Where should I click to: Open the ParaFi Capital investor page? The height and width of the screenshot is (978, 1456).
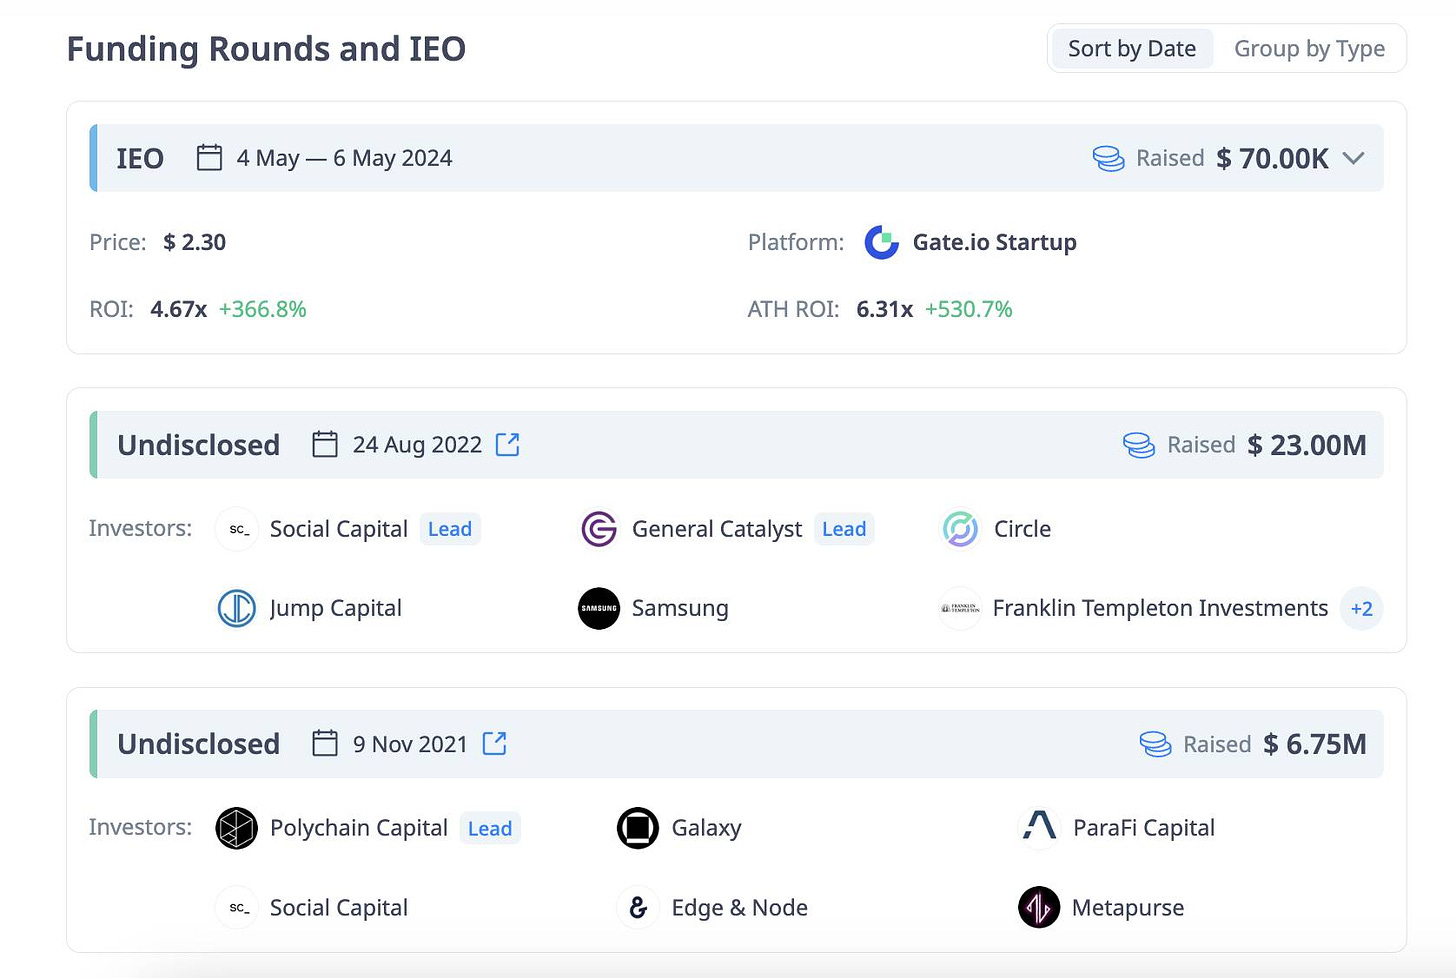pos(1143,828)
